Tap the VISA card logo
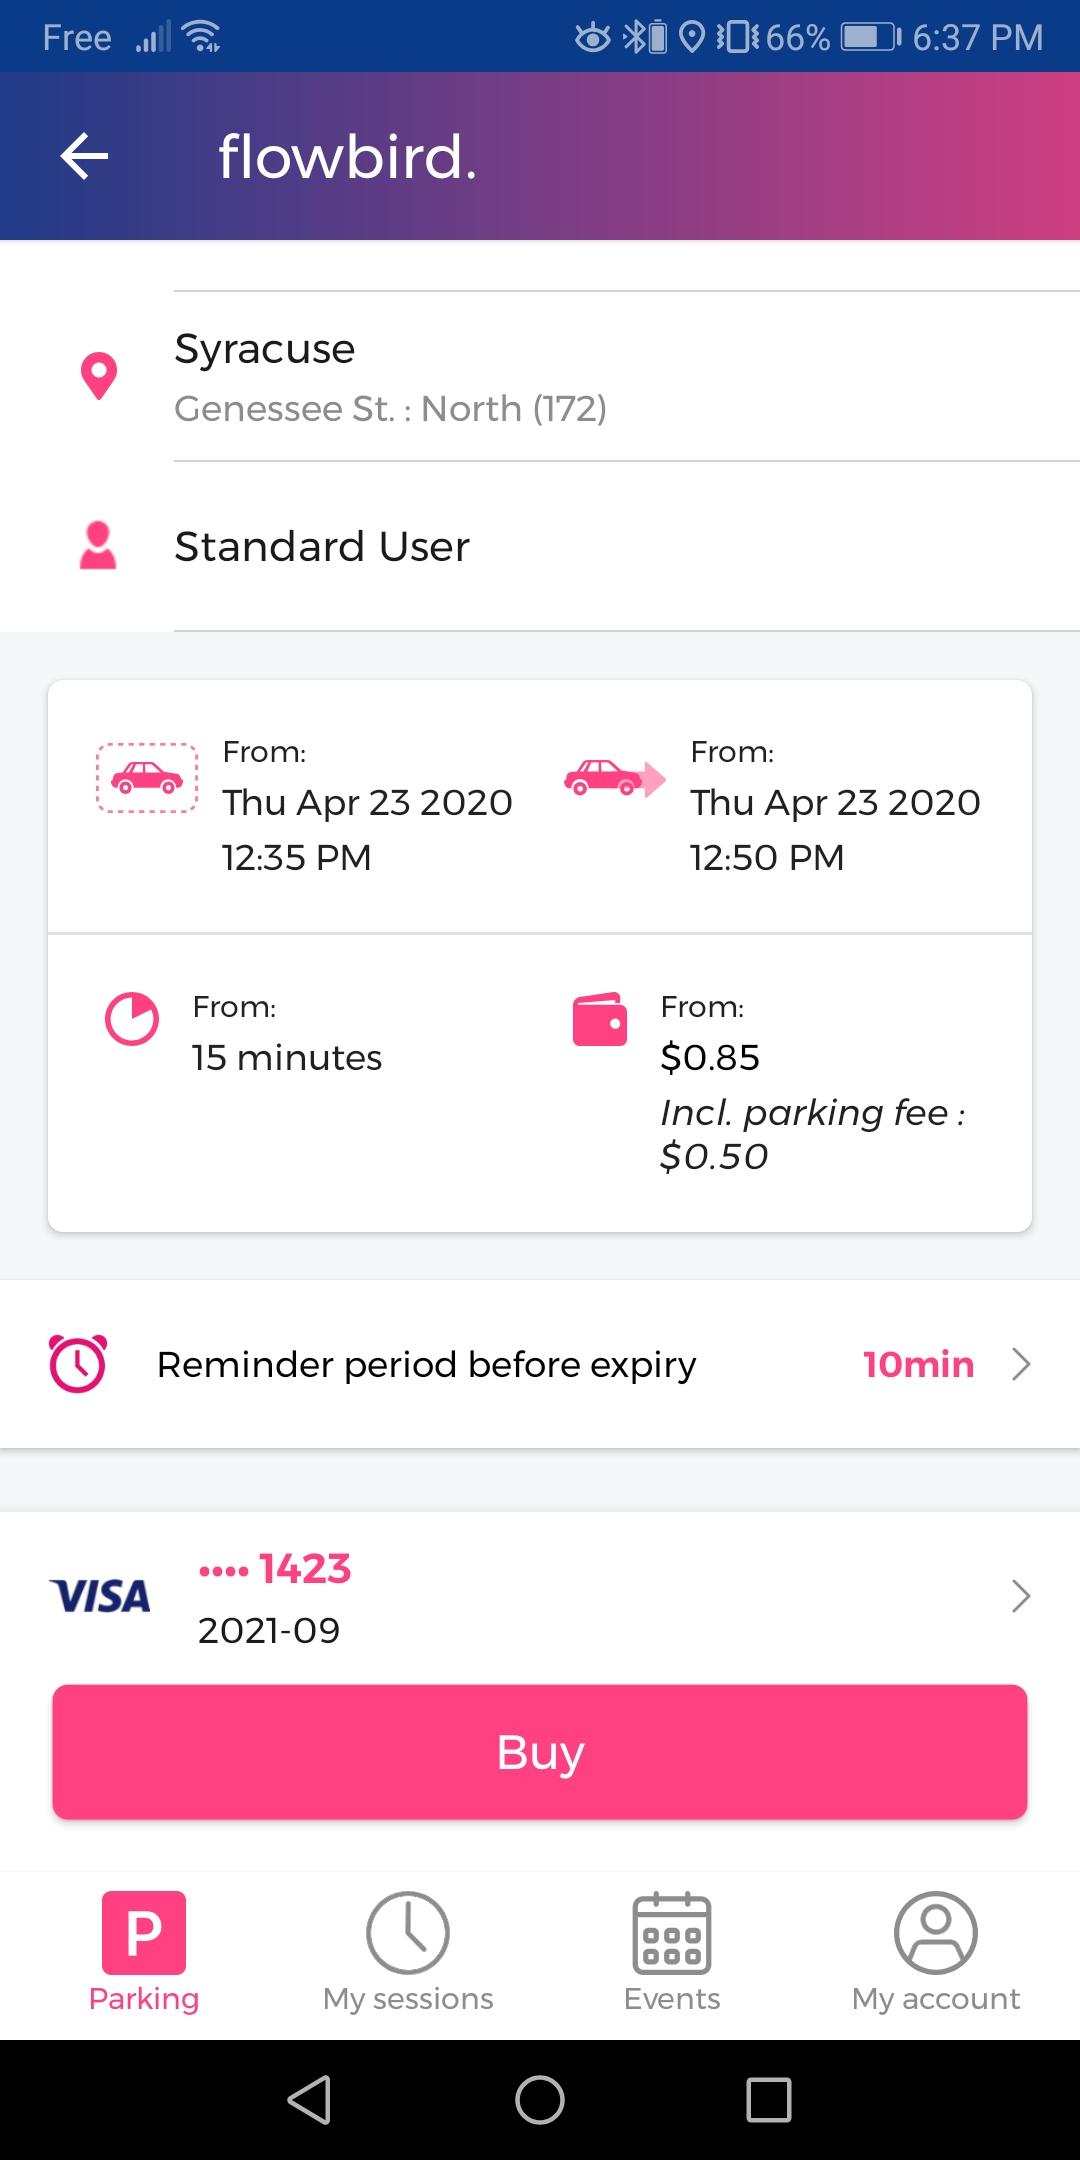The height and width of the screenshot is (2160, 1080). tap(100, 1596)
